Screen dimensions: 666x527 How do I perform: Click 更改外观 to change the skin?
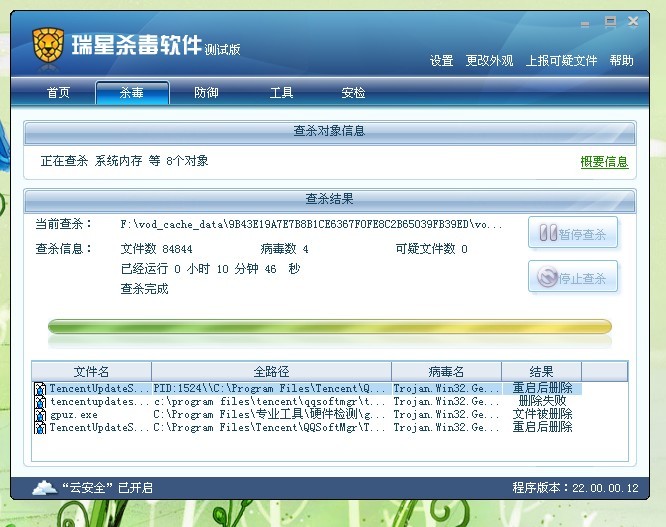(489, 61)
